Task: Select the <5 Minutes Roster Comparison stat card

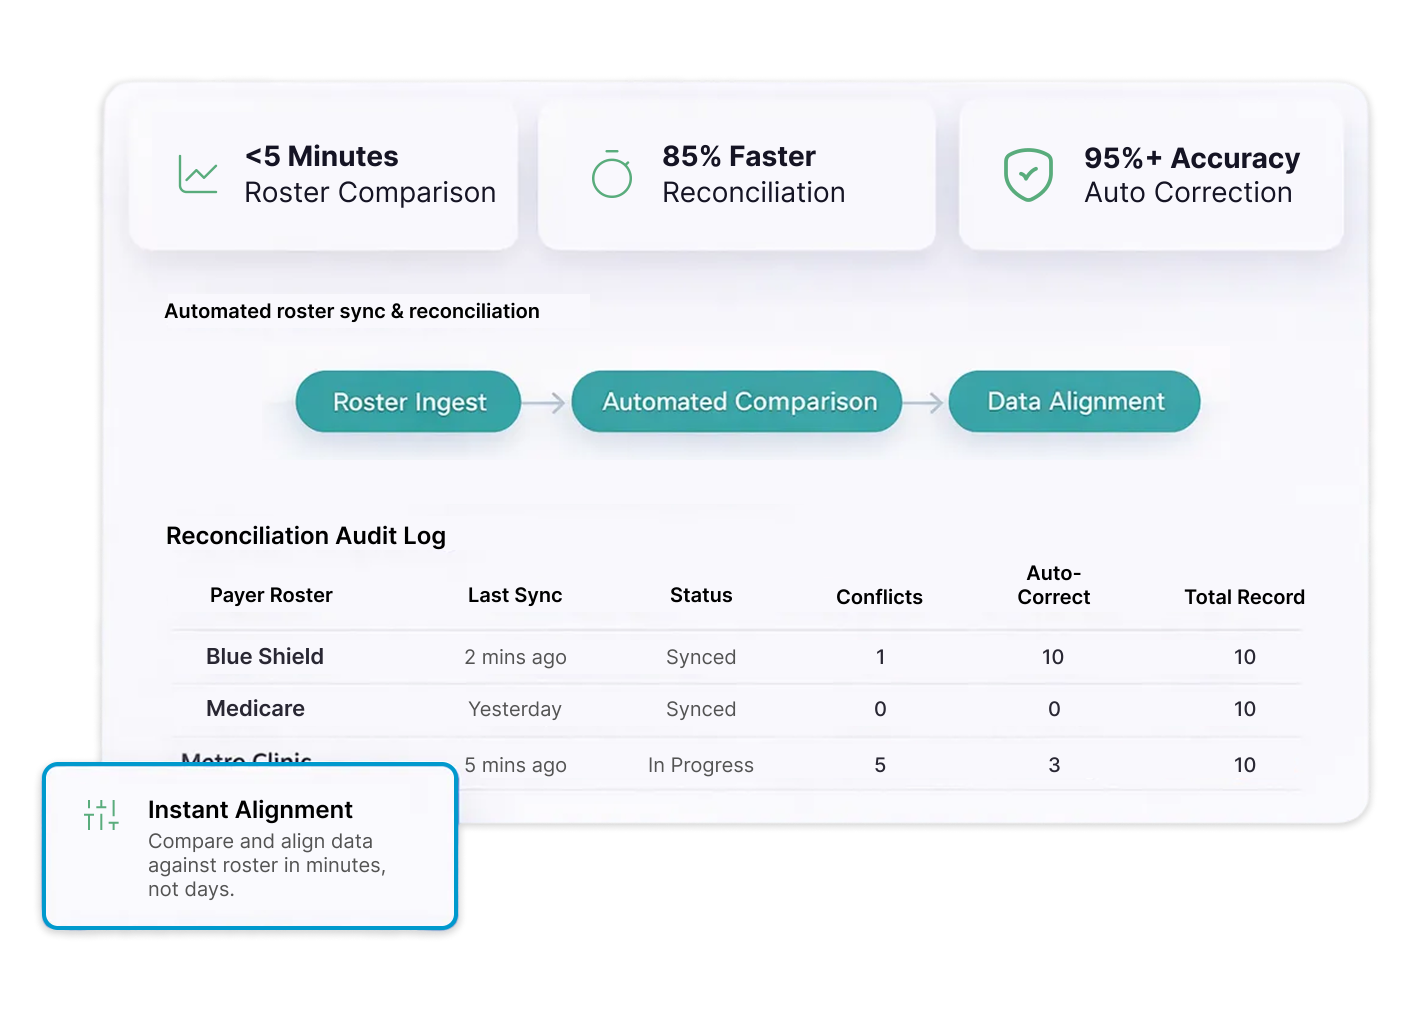Action: 322,175
